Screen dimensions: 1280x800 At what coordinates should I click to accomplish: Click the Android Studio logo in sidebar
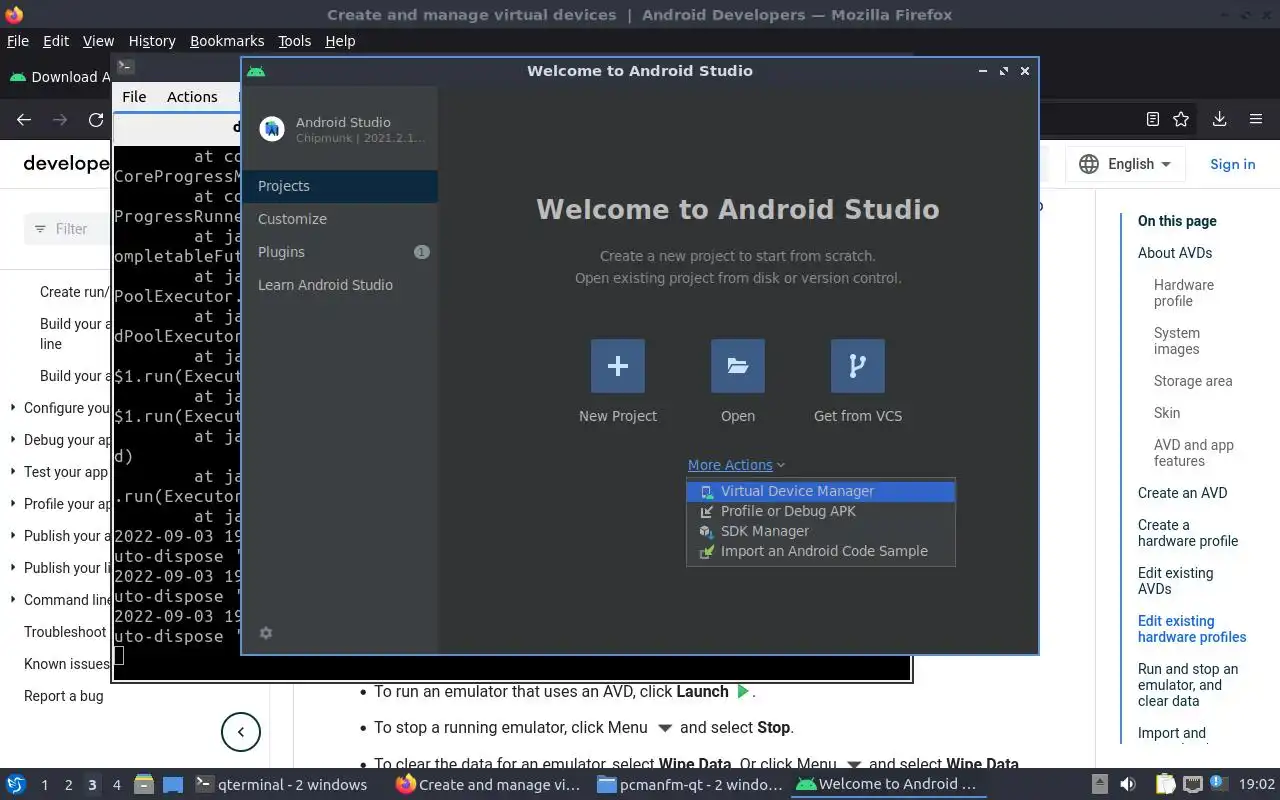272,129
